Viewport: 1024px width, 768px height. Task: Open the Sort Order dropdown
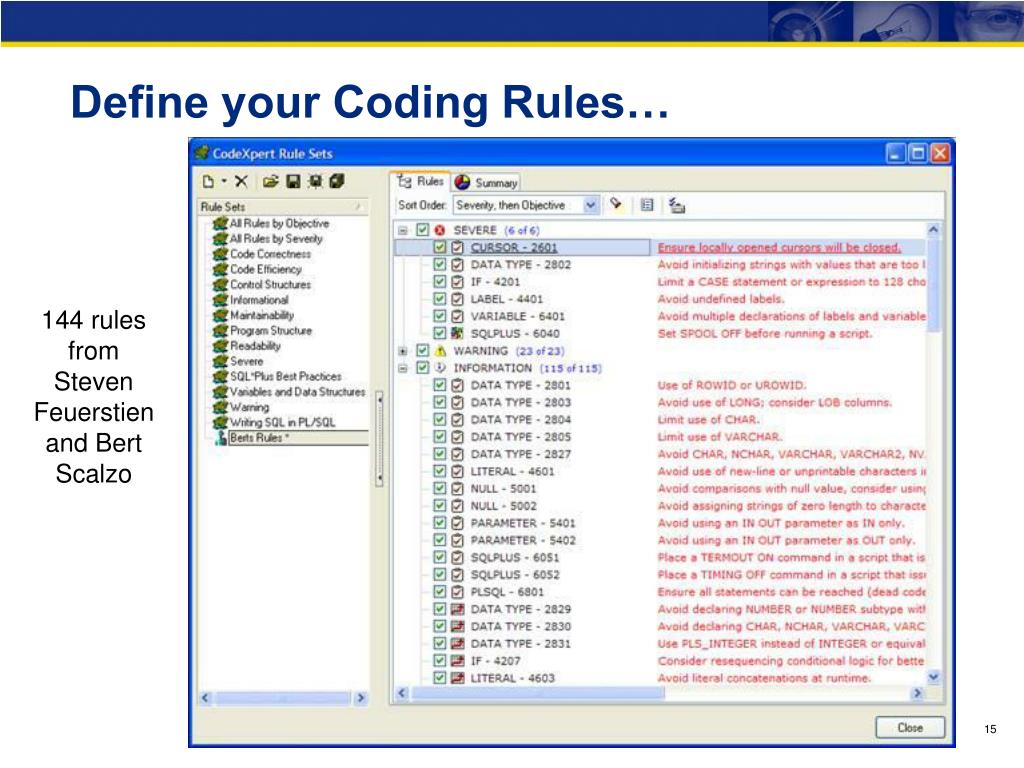590,205
